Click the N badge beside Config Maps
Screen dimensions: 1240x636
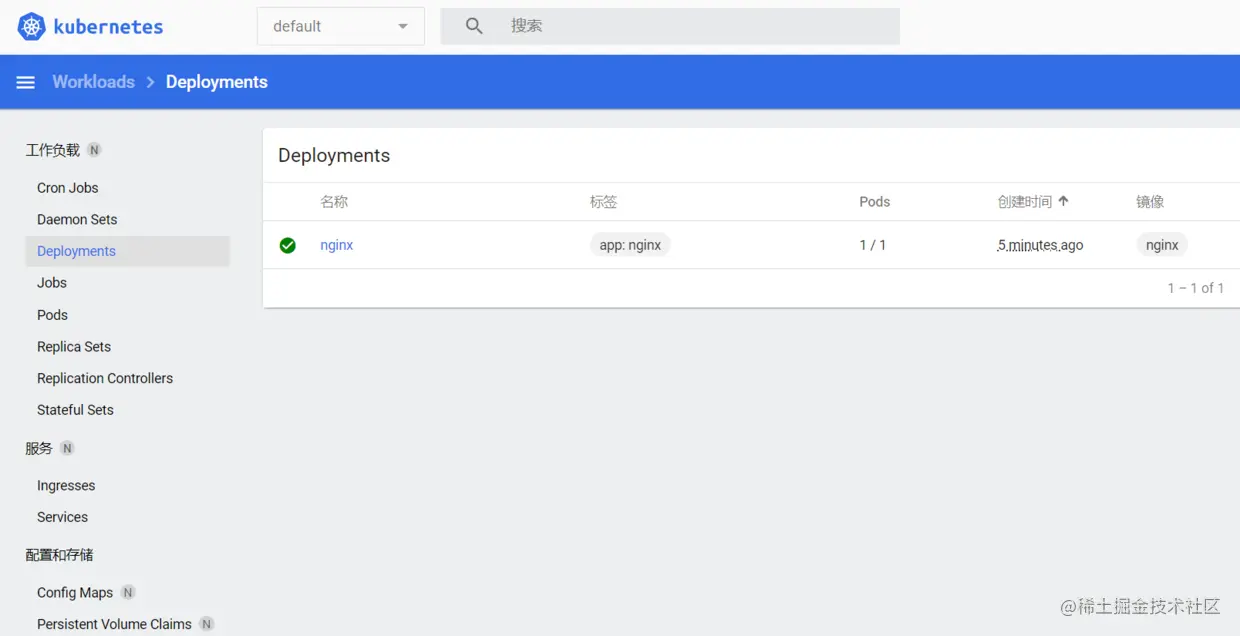(128, 592)
